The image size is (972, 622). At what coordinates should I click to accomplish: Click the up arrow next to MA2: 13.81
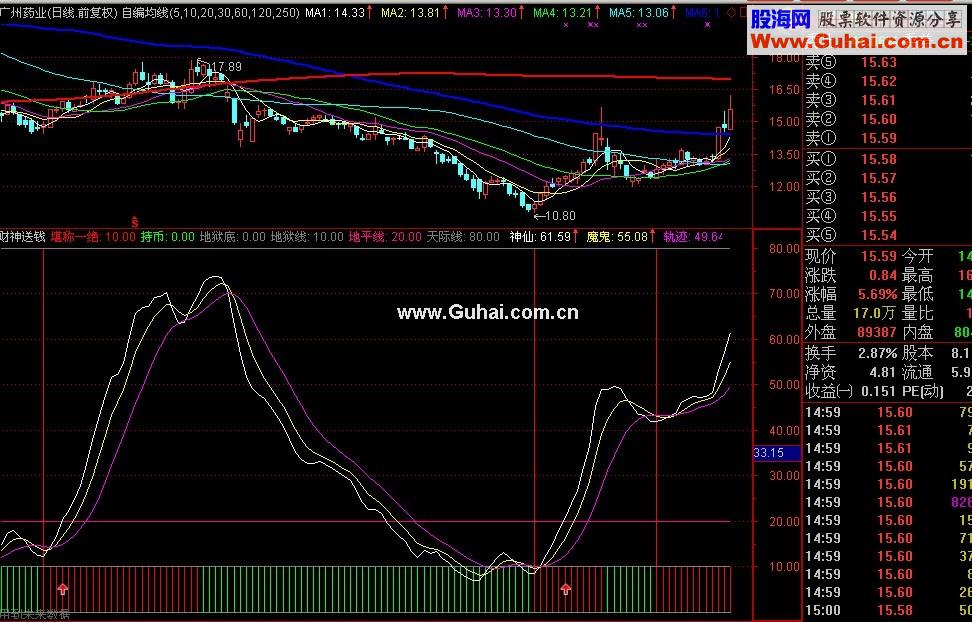click(446, 12)
